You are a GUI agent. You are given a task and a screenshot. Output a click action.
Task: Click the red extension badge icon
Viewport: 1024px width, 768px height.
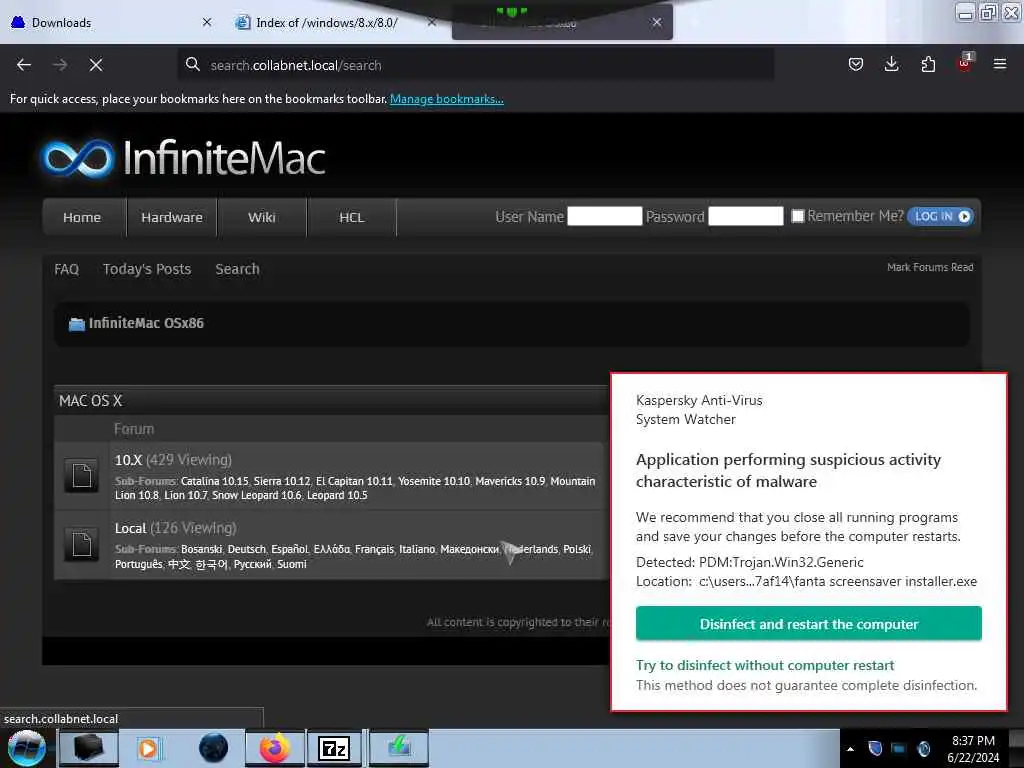(x=965, y=63)
